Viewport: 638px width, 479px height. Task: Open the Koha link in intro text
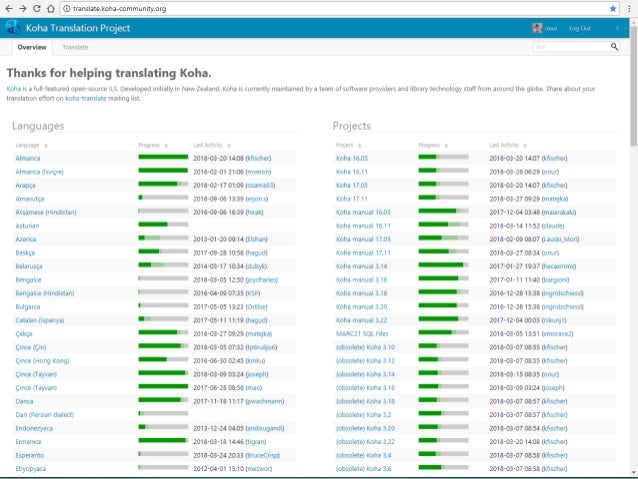click(x=13, y=89)
